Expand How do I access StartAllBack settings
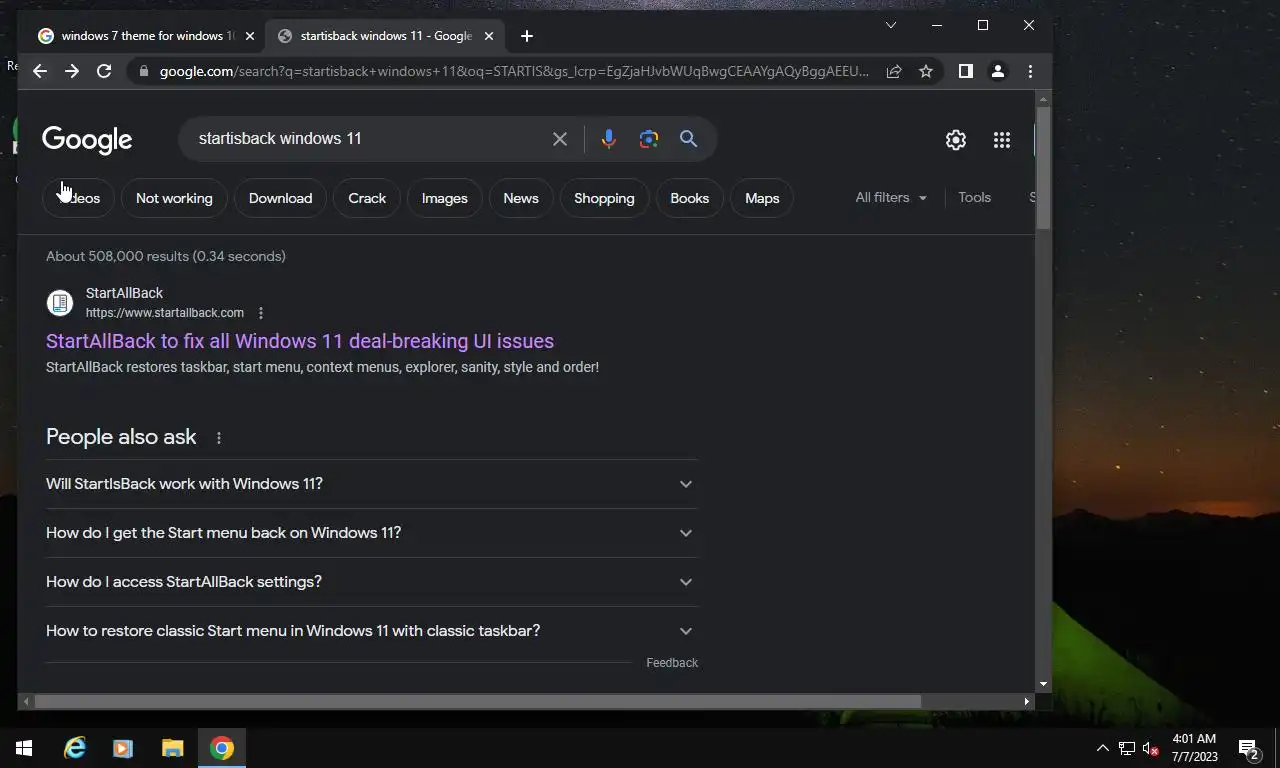1280x768 pixels. click(372, 582)
